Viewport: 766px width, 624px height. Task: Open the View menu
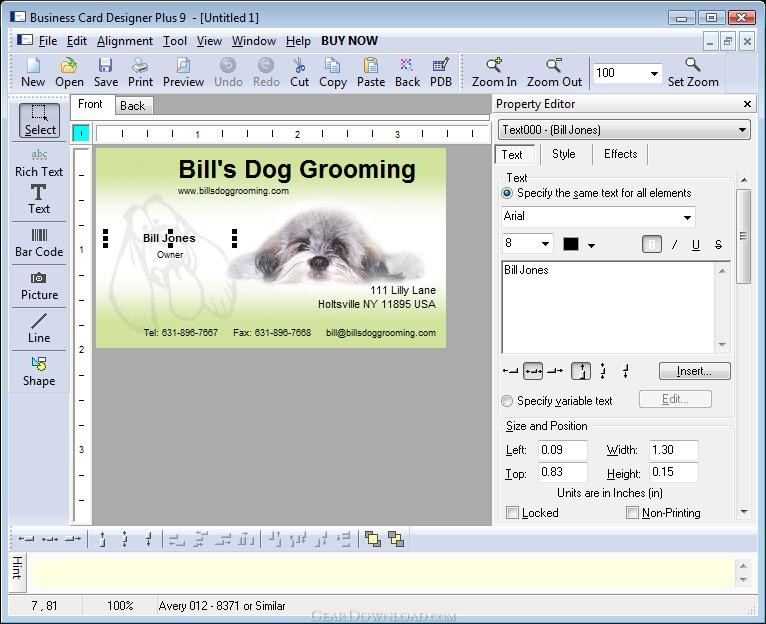pos(209,41)
